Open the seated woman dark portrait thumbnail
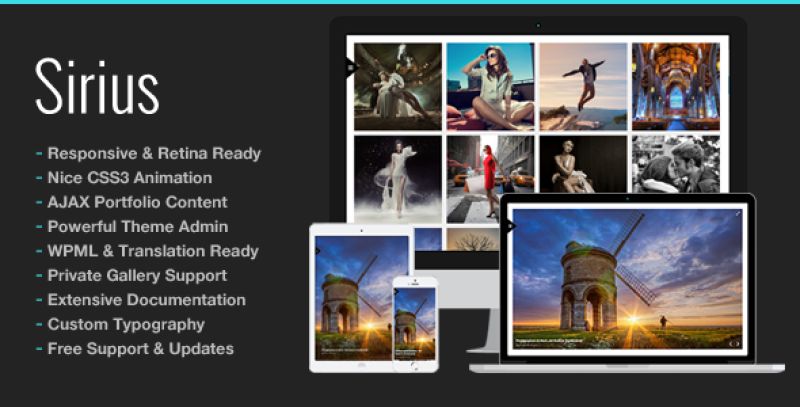Viewport: 800px width, 407px height. click(583, 164)
